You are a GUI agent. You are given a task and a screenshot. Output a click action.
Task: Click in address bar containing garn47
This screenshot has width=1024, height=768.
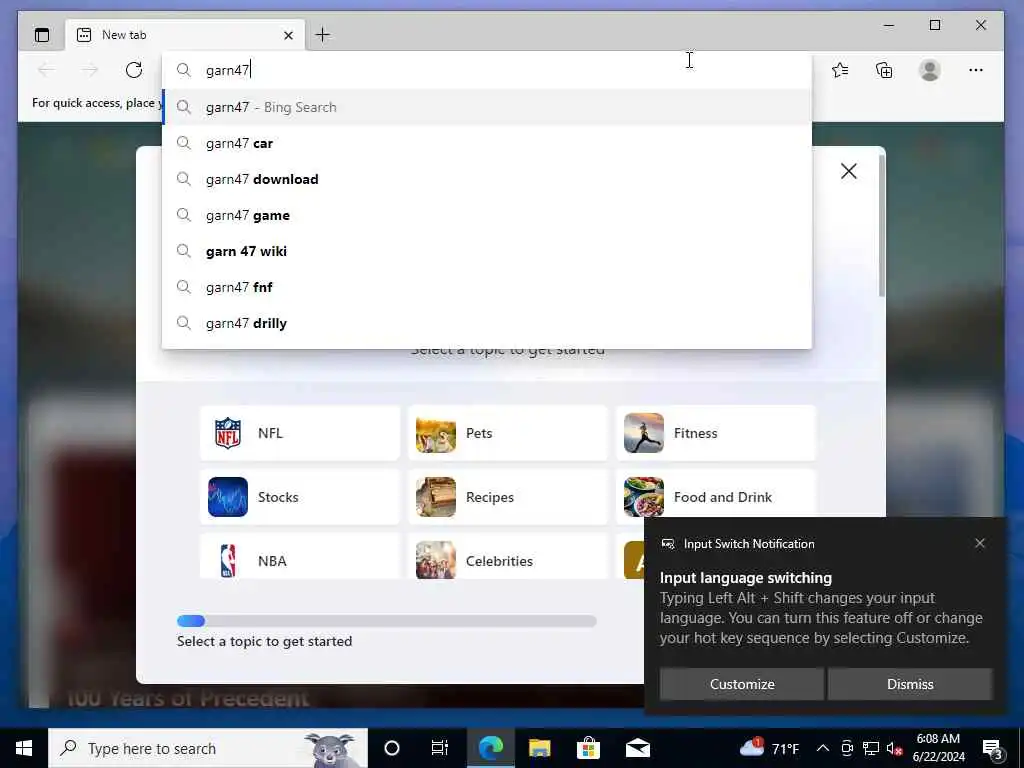pos(487,70)
